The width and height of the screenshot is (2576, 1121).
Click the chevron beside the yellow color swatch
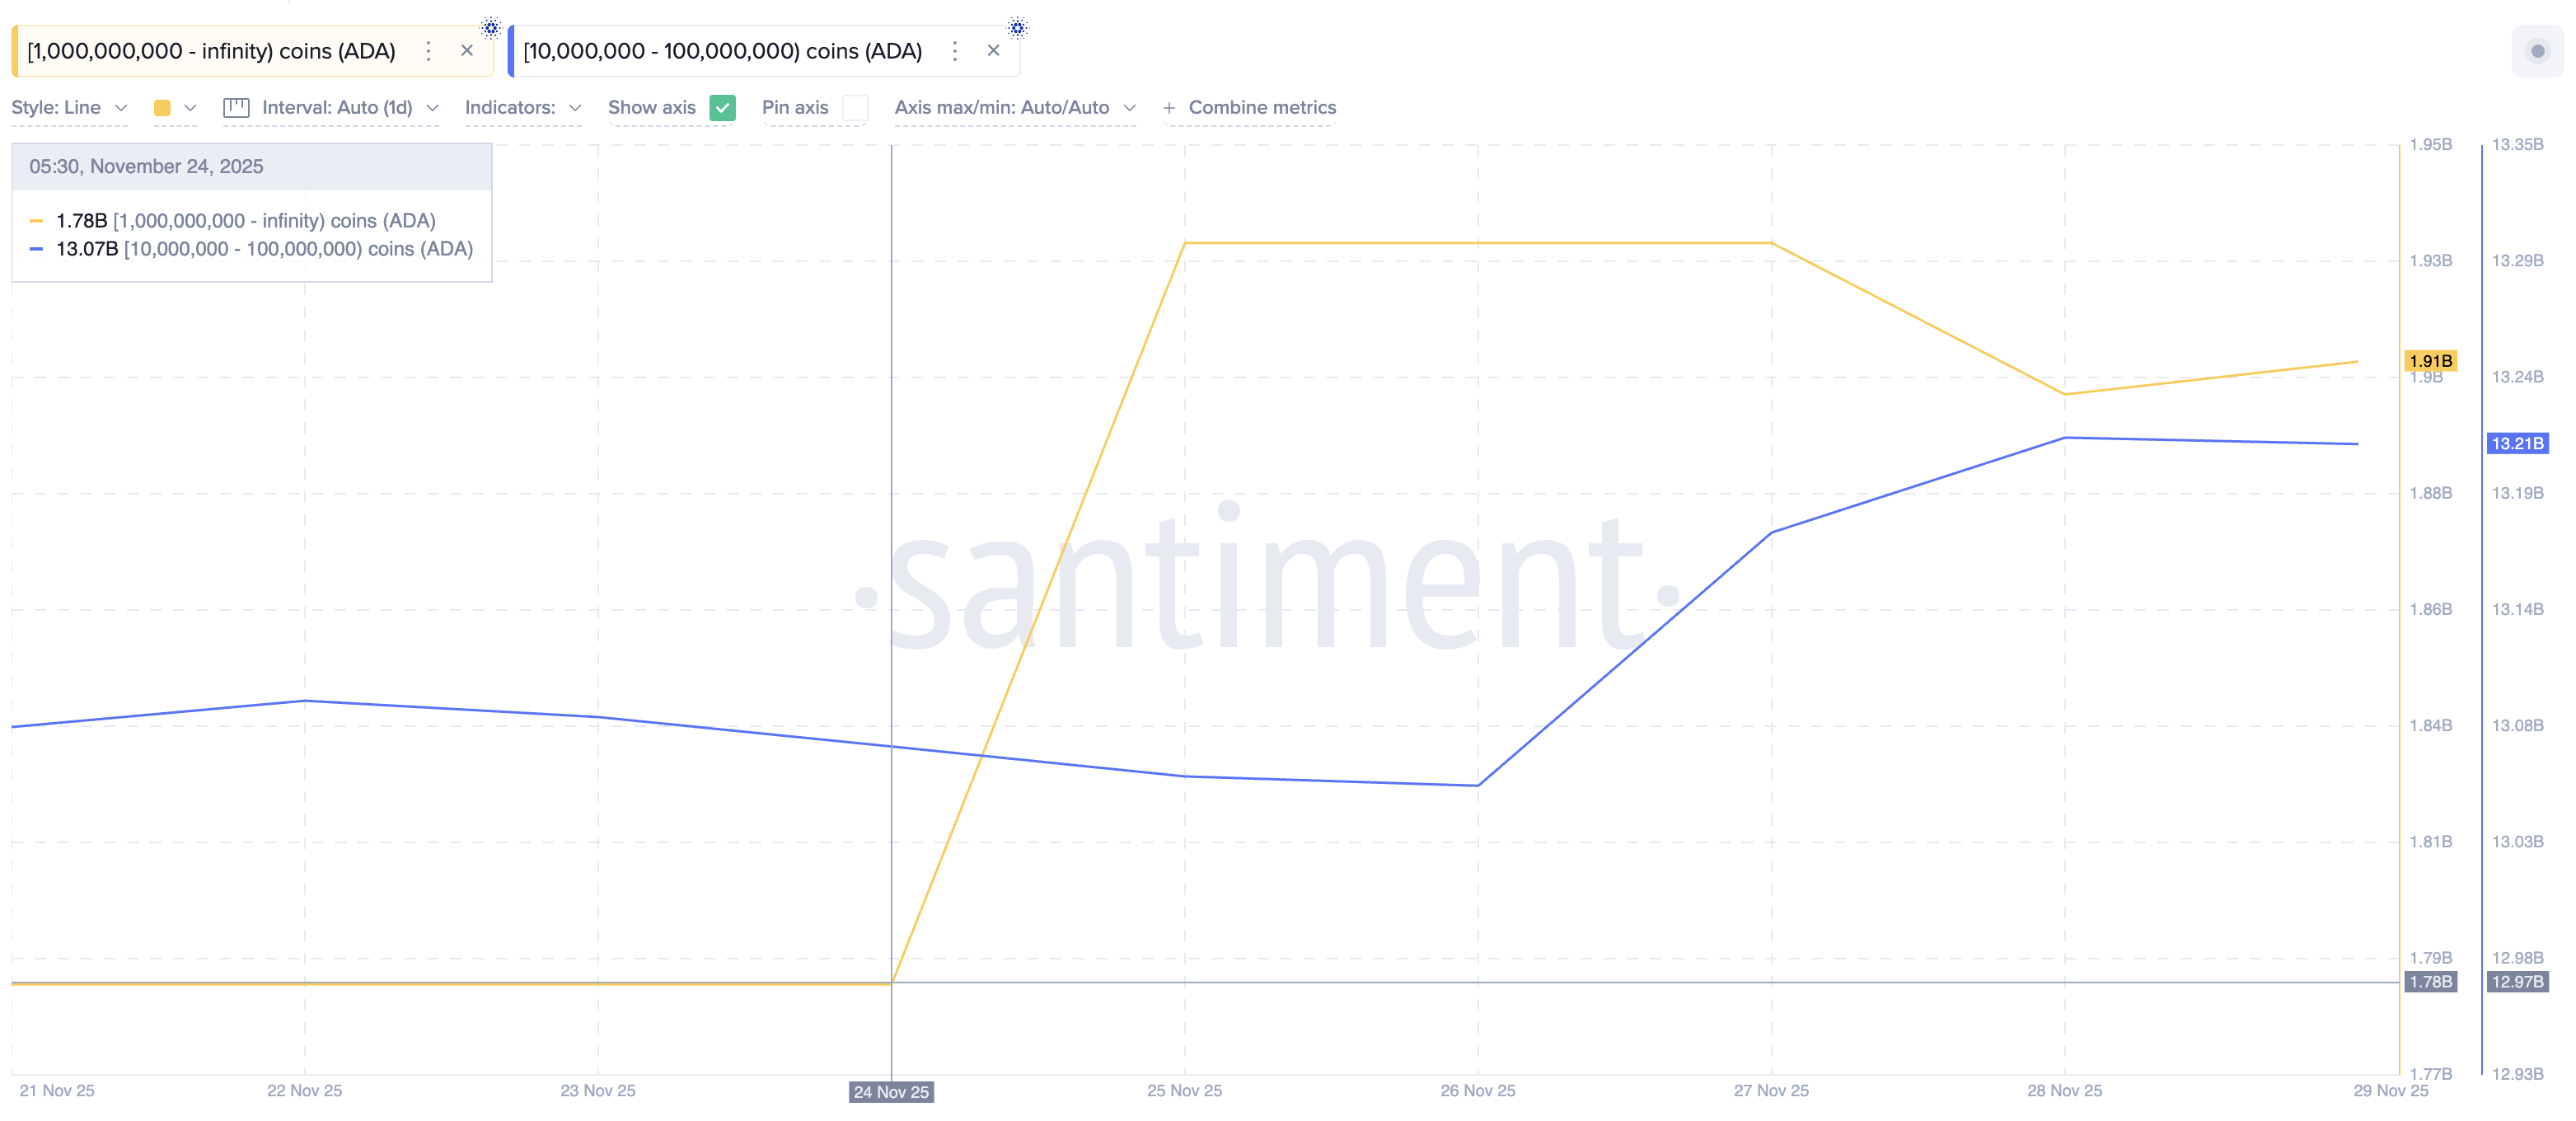click(190, 107)
